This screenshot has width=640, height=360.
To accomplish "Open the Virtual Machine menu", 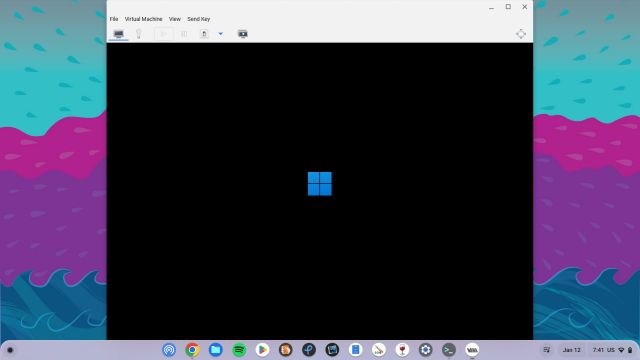I will [x=143, y=19].
